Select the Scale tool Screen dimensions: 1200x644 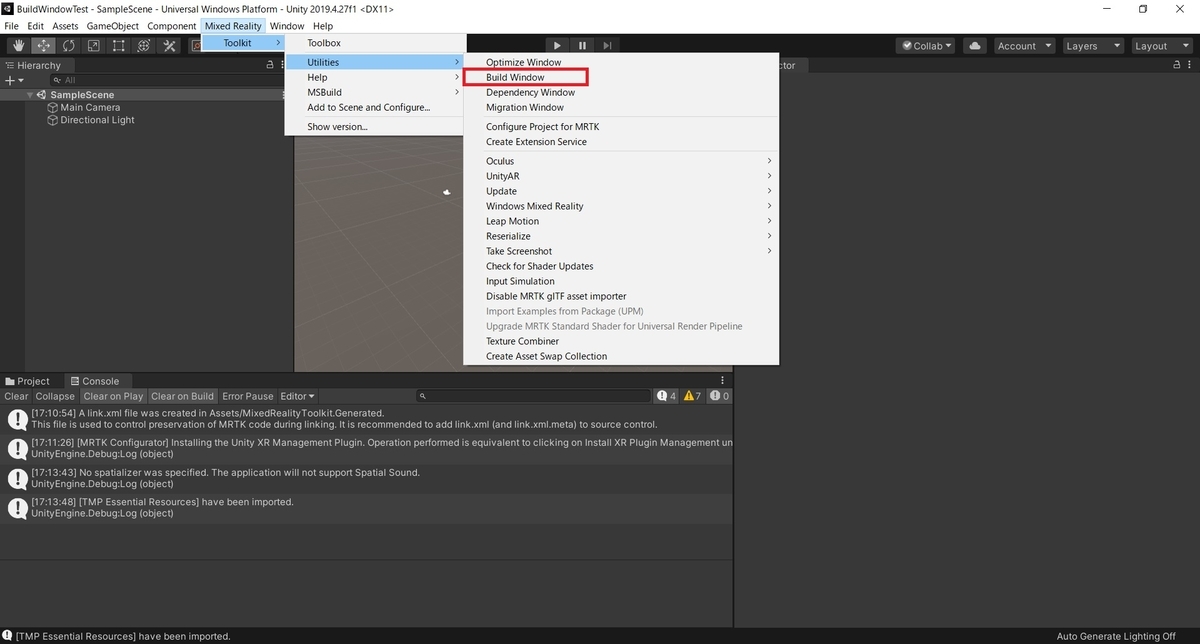coord(93,46)
